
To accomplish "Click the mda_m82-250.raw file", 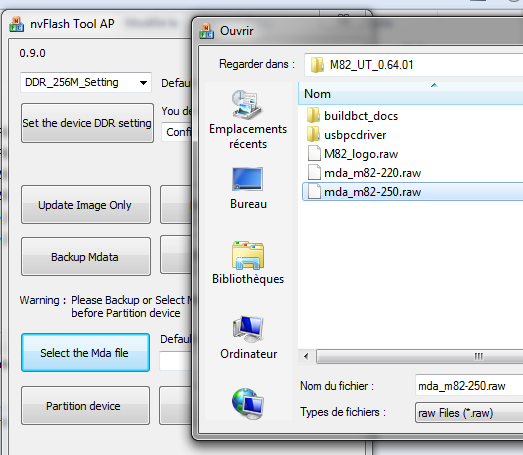I will (413, 191).
